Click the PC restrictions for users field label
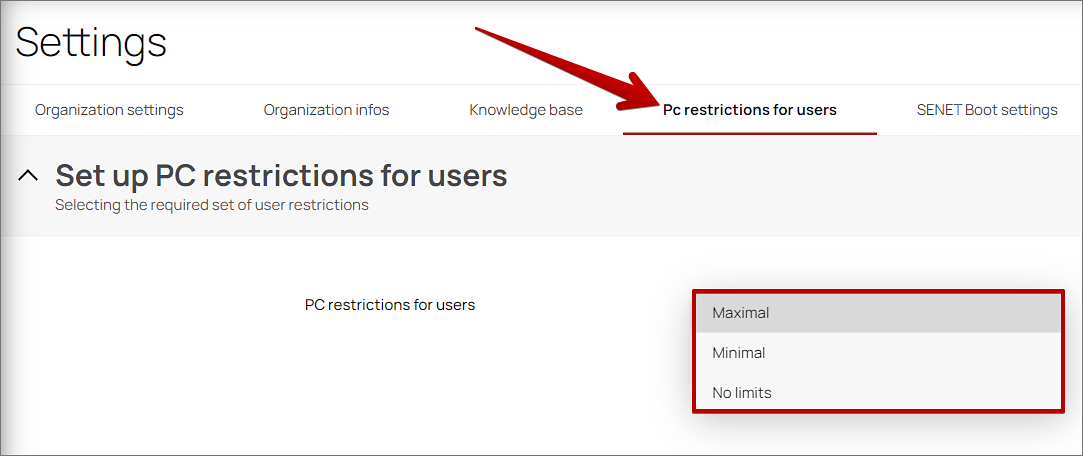1083x456 pixels. tap(390, 305)
